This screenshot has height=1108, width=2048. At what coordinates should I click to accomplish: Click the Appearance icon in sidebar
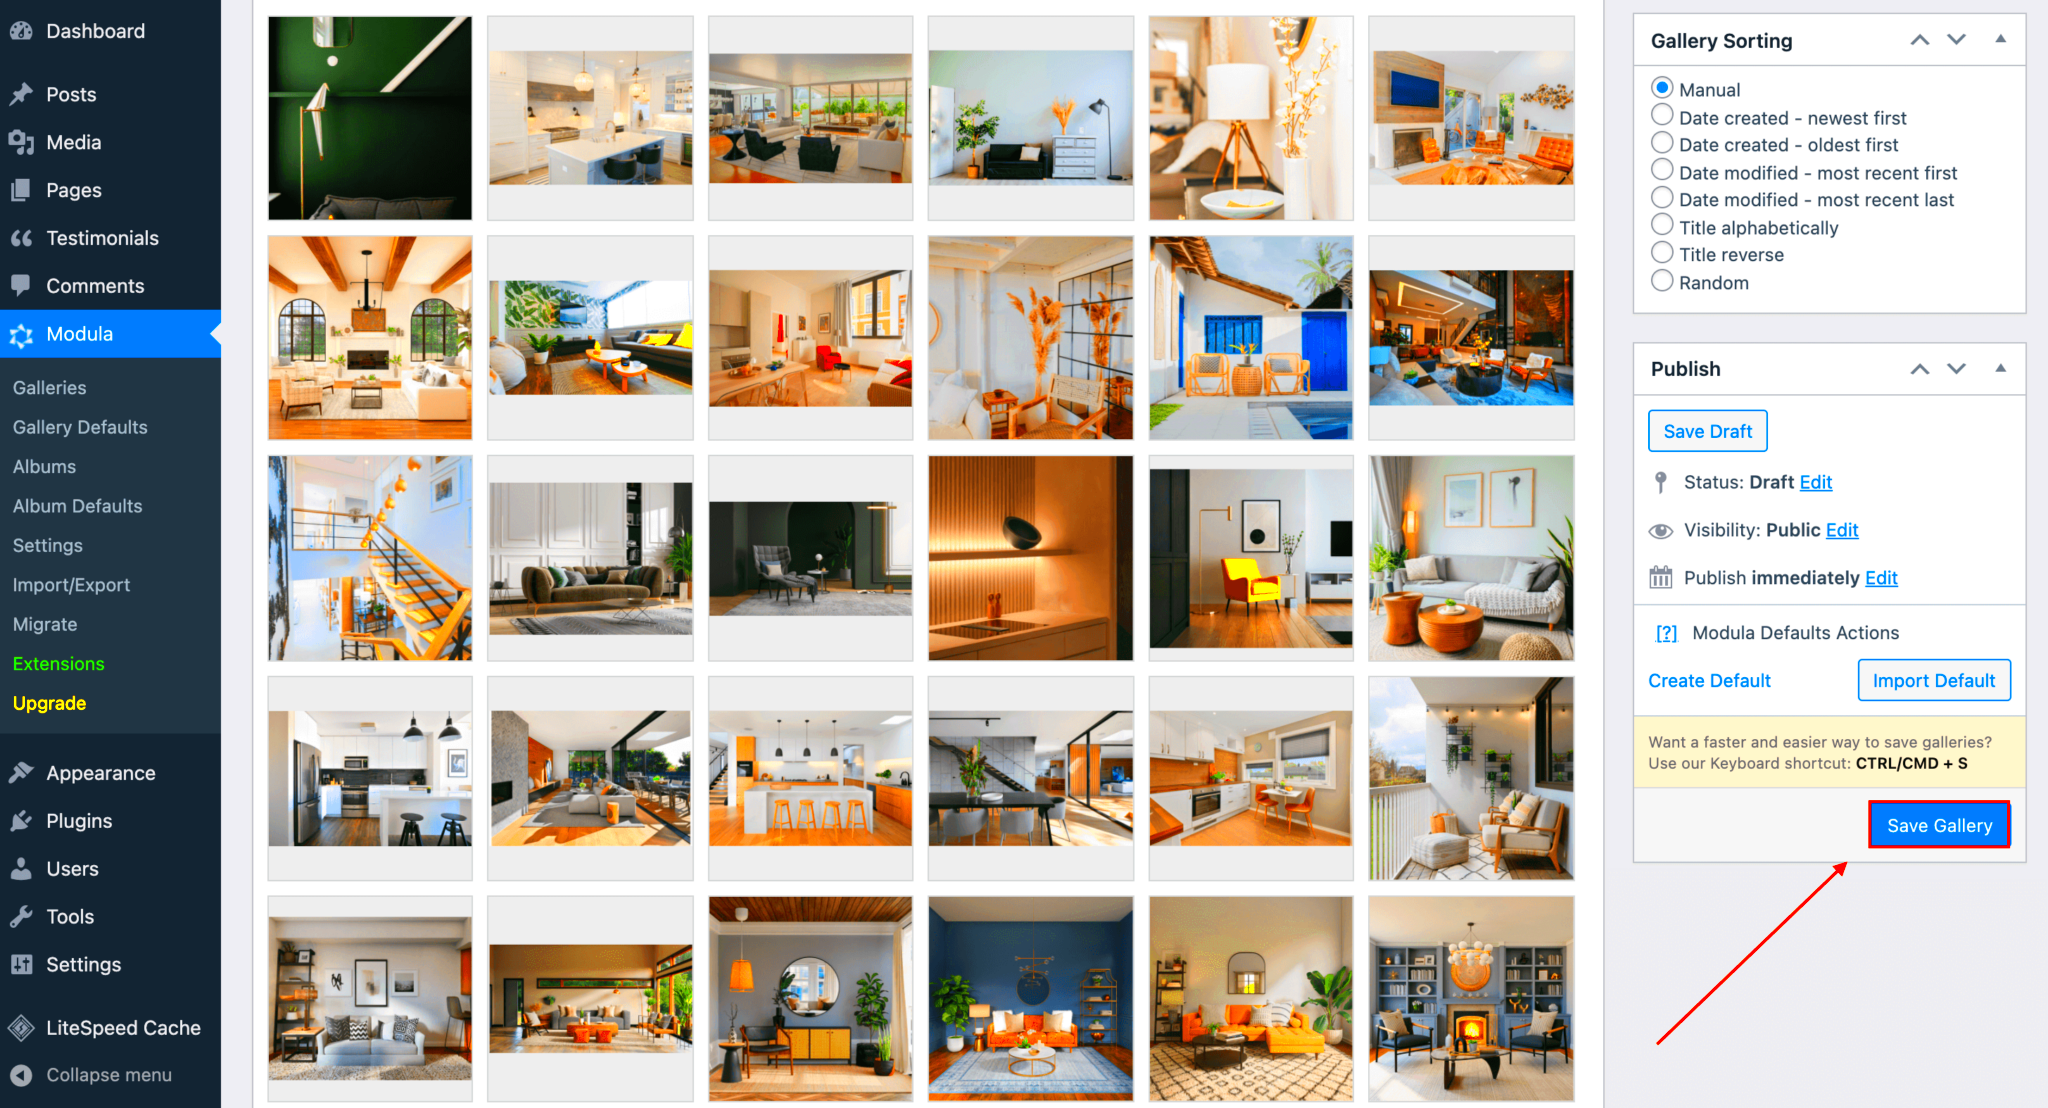[22, 771]
